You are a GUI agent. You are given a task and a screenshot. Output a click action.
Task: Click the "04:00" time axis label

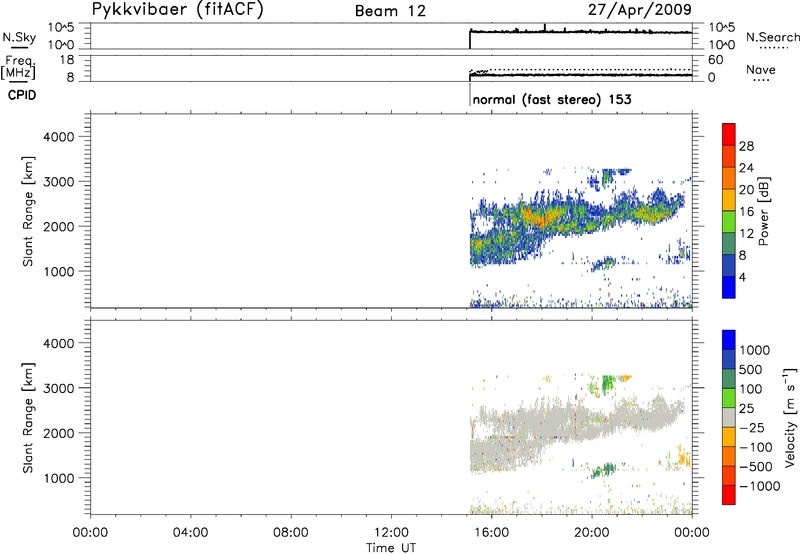[190, 533]
